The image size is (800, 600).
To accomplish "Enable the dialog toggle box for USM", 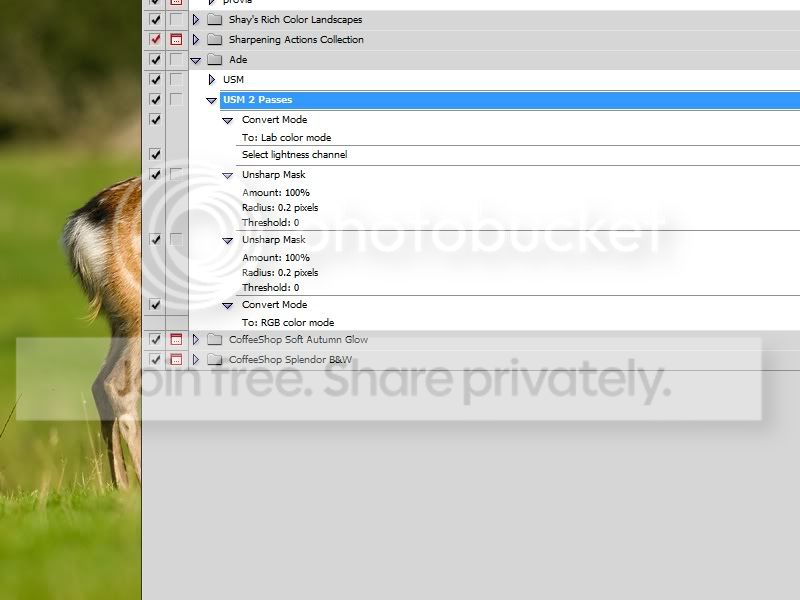I will (x=176, y=80).
